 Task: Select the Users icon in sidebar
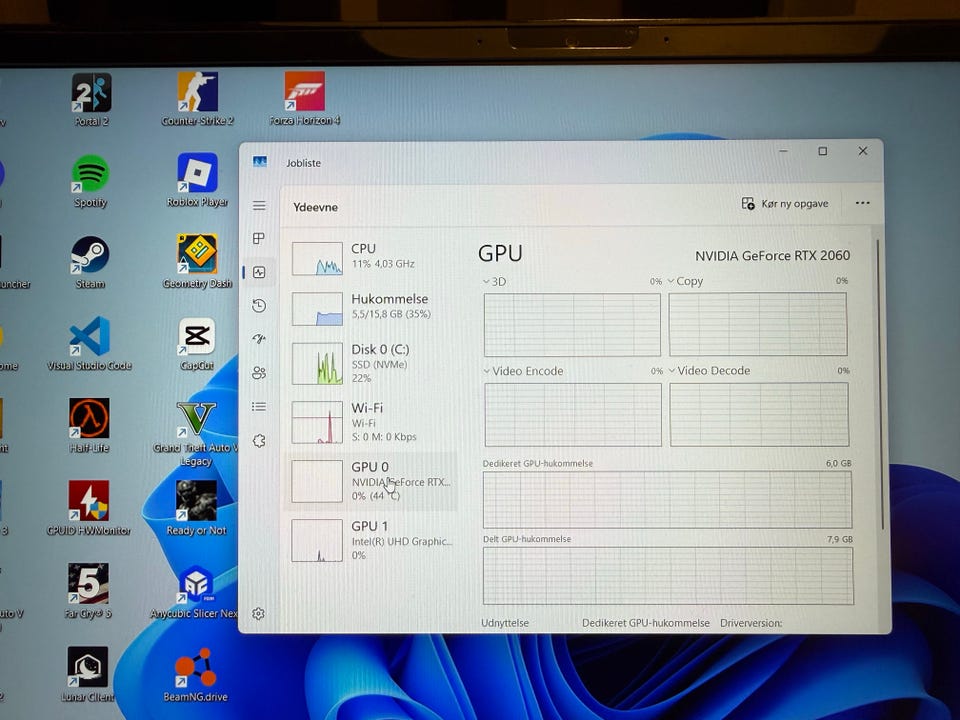pyautogui.click(x=259, y=373)
